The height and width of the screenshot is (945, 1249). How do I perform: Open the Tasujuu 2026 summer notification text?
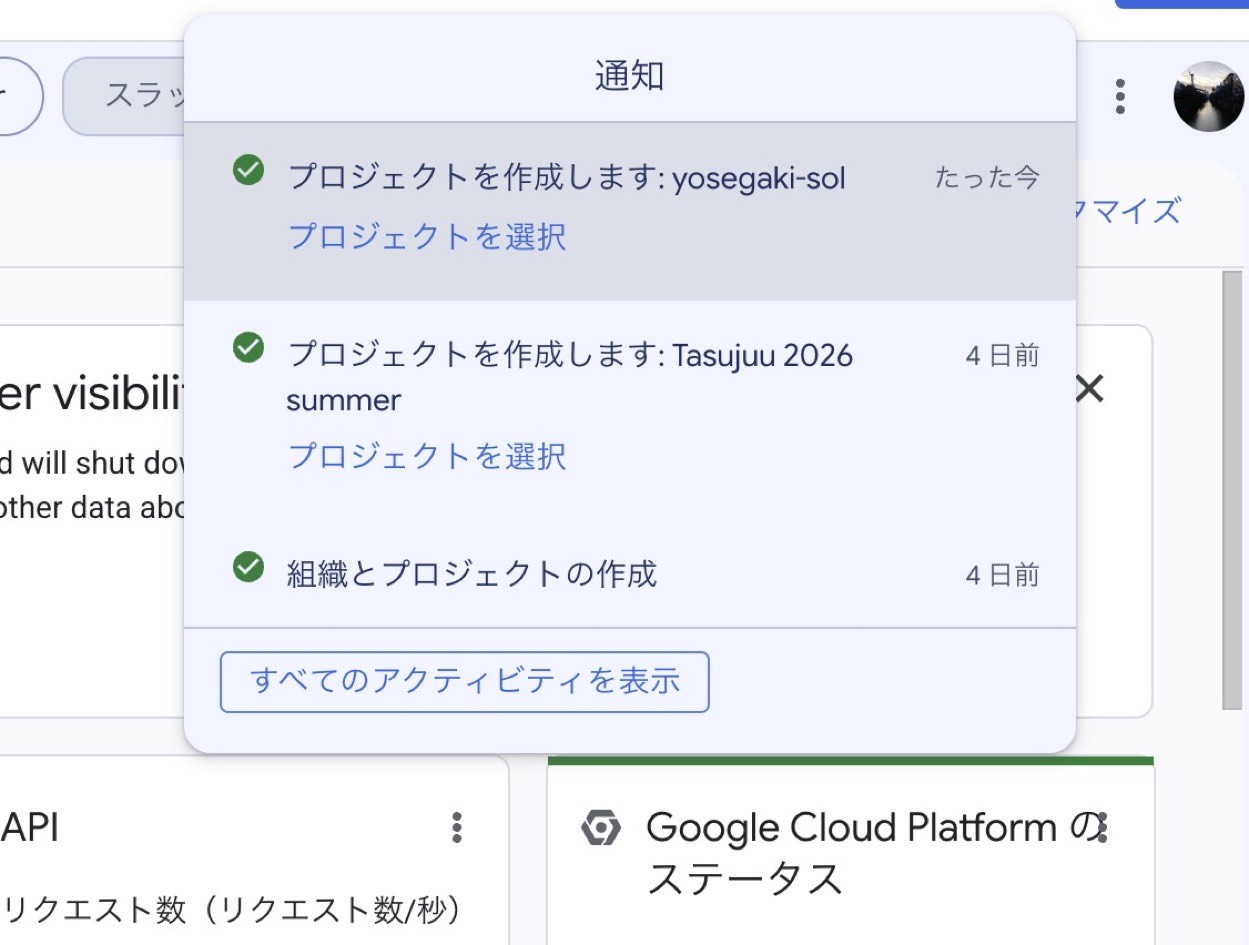tap(570, 377)
